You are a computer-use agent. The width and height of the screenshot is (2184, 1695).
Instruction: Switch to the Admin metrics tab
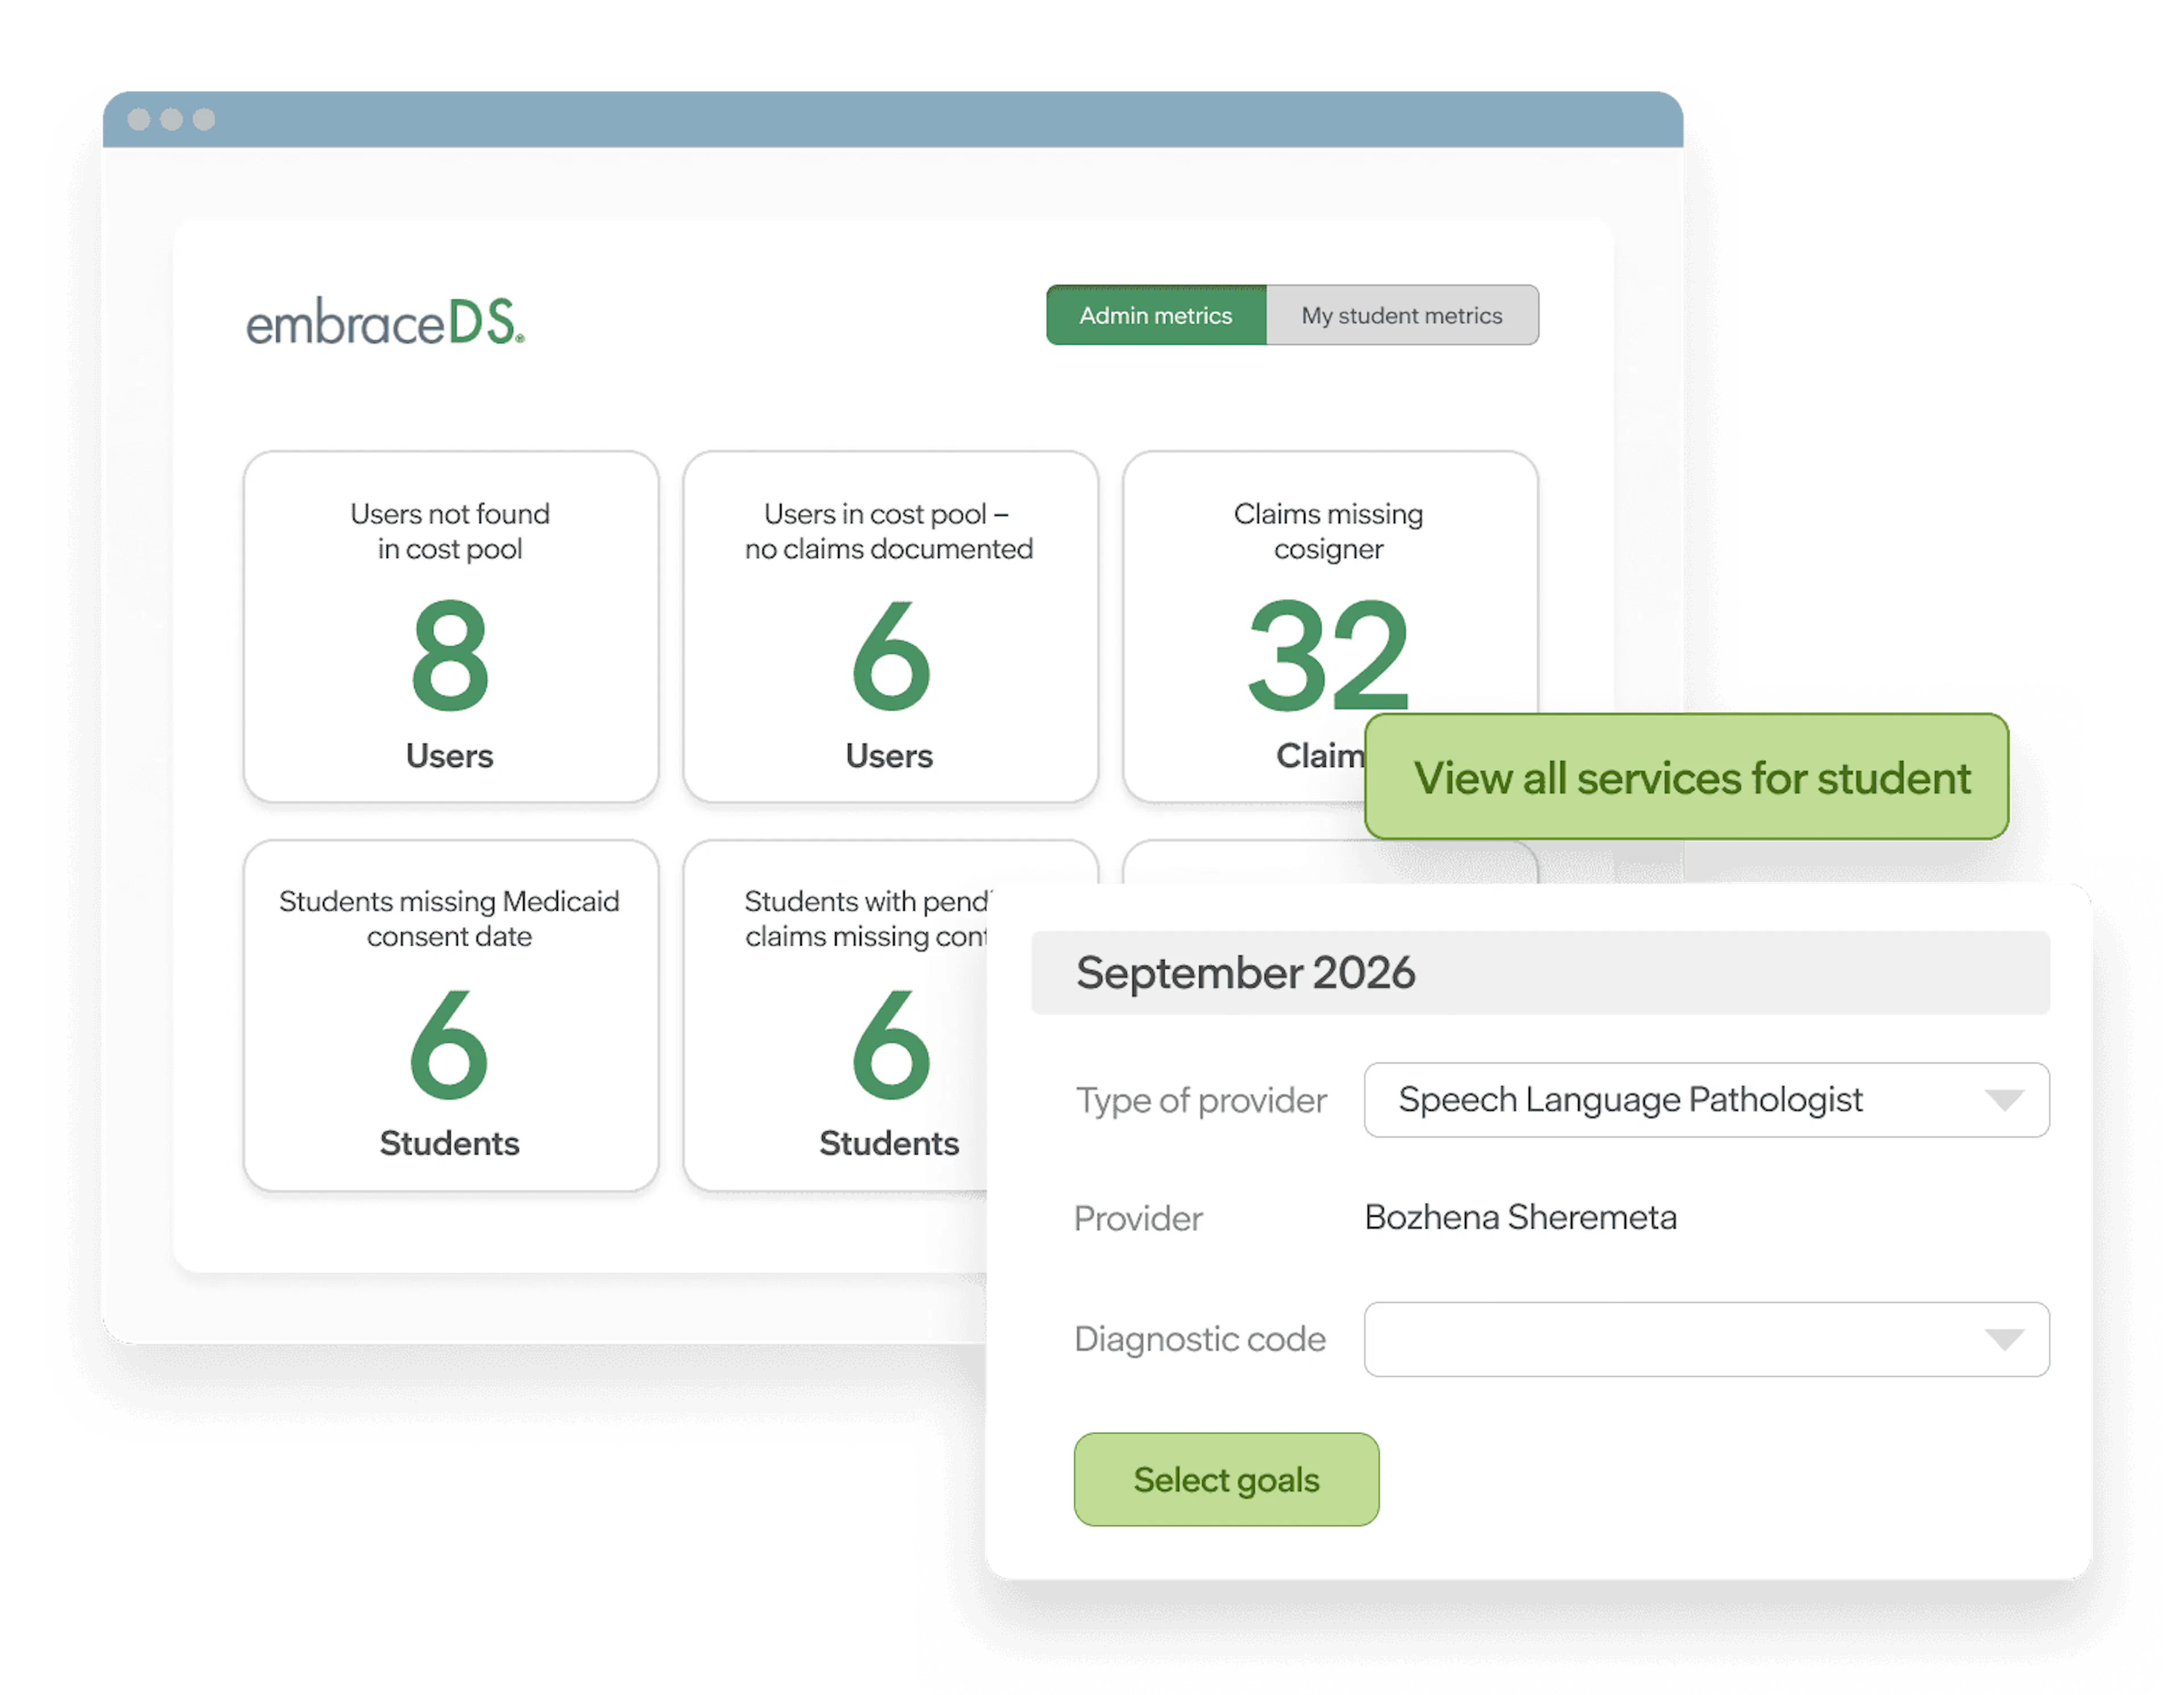(1156, 315)
